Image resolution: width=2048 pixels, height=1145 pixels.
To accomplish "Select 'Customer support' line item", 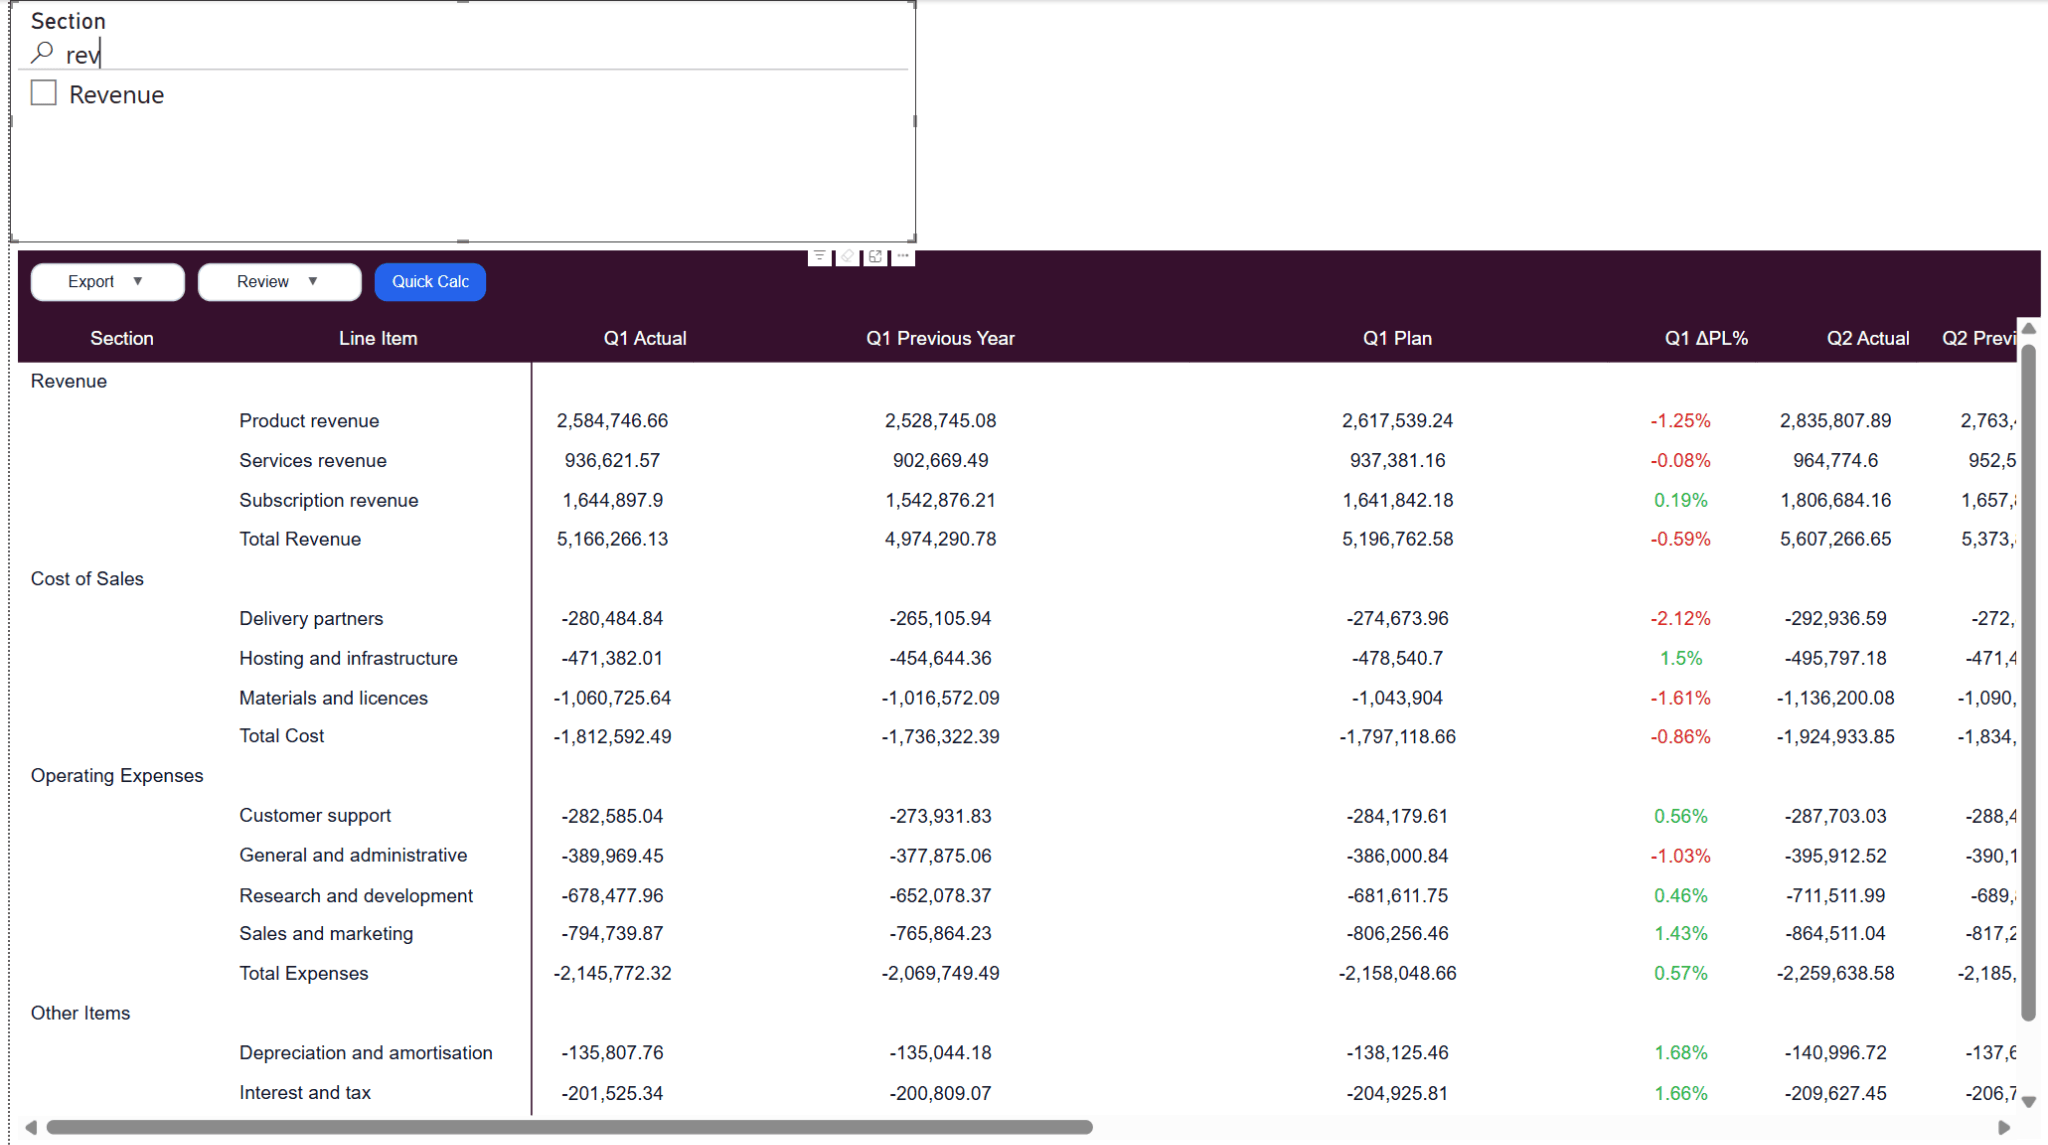I will coord(315,816).
